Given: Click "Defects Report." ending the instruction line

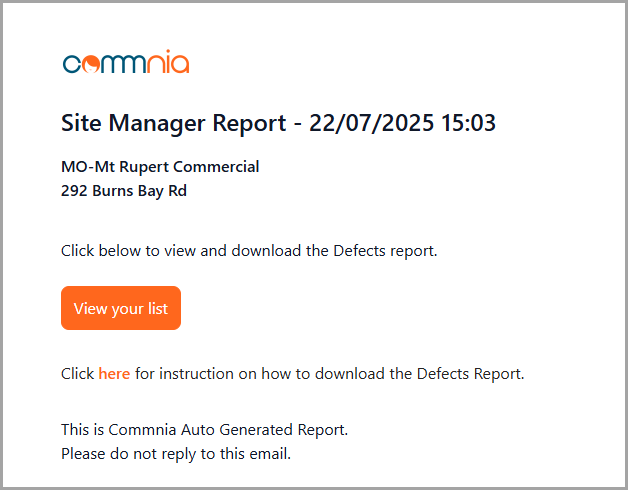Looking at the screenshot, I should click(471, 373).
